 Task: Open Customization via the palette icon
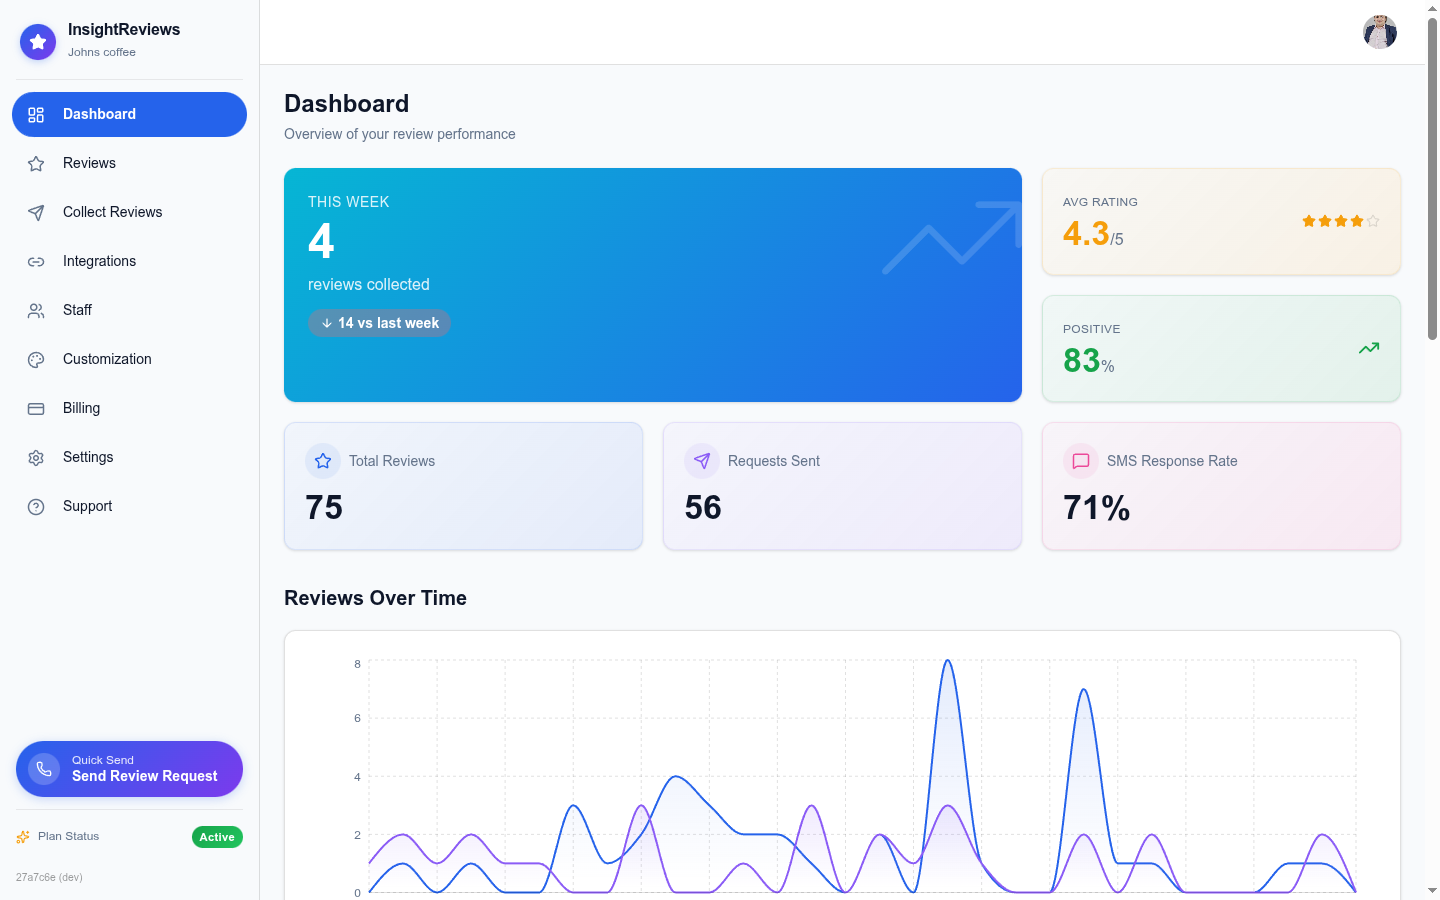click(36, 359)
